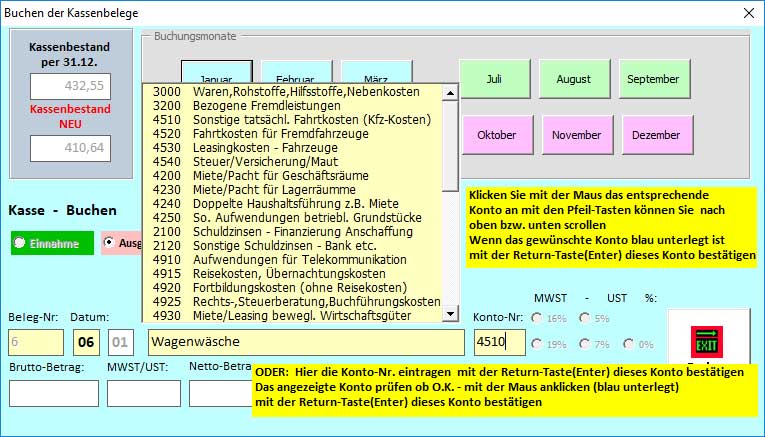This screenshot has width=765, height=437.
Task: Select account 4530 Leasingkosten - Fahrzeuge
Action: click(293, 148)
